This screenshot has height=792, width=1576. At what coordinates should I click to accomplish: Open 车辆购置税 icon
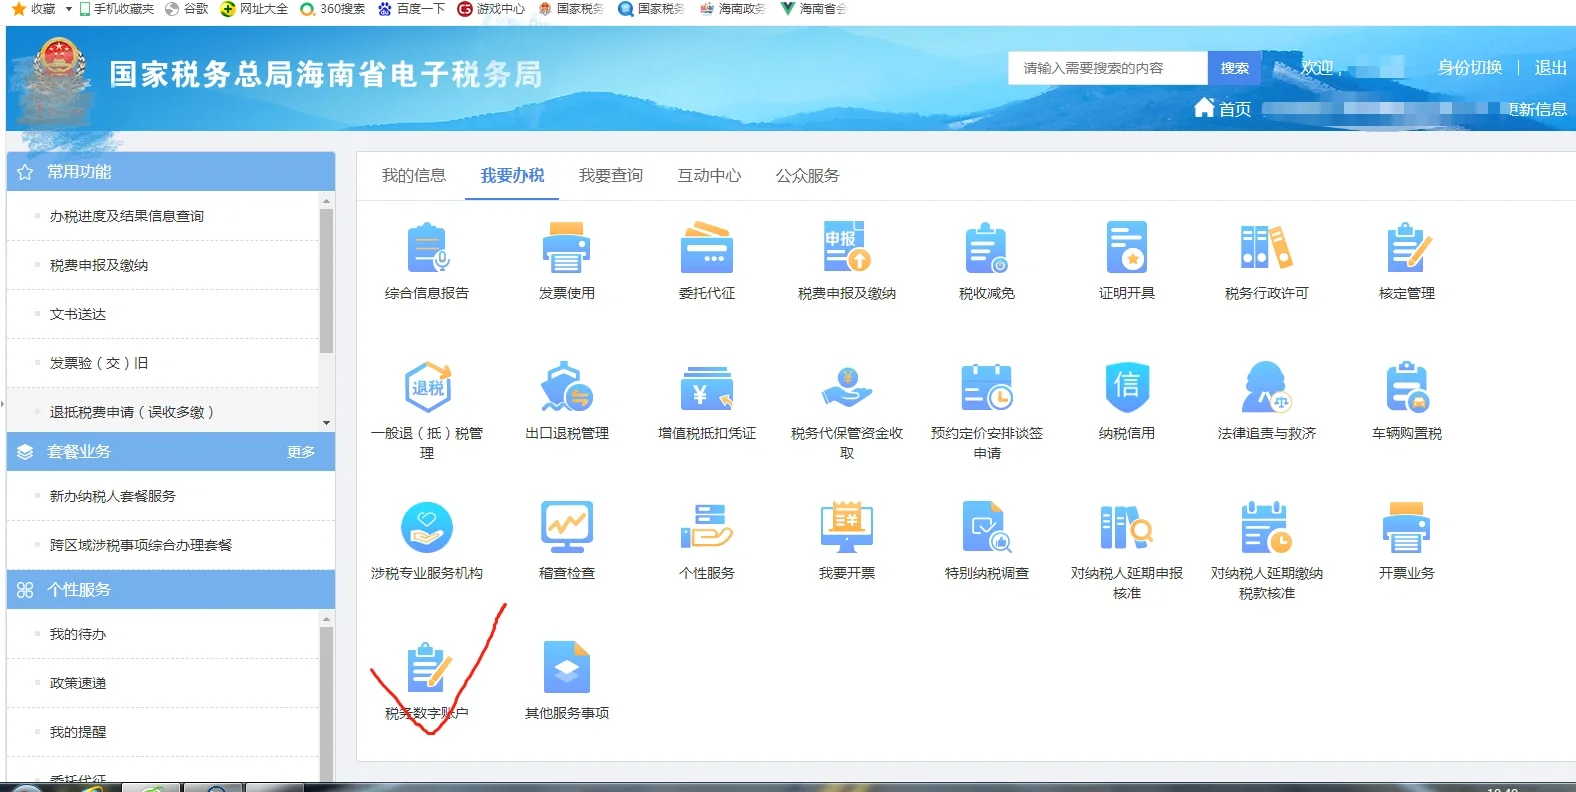point(1407,387)
